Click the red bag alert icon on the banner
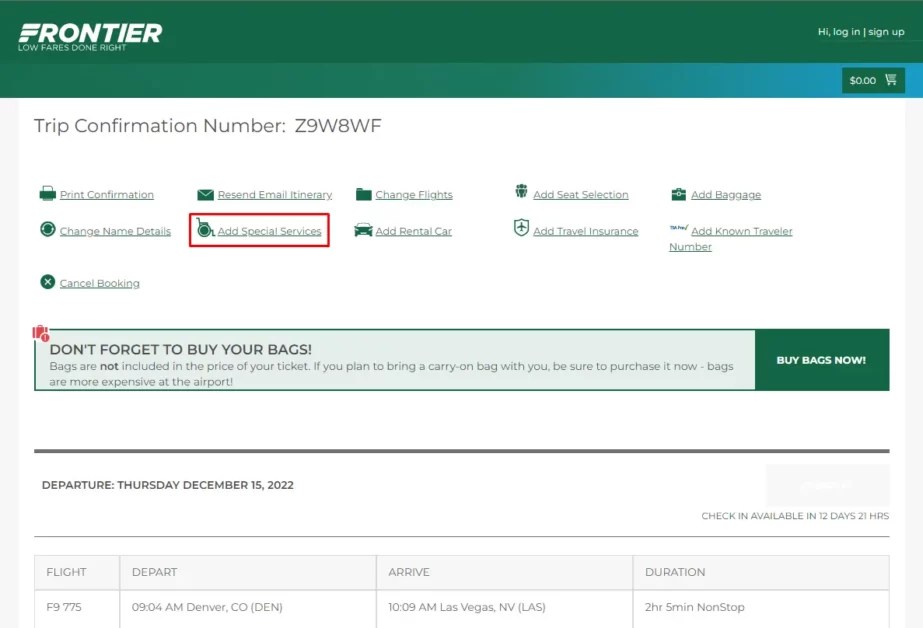923x628 pixels. click(x=41, y=333)
